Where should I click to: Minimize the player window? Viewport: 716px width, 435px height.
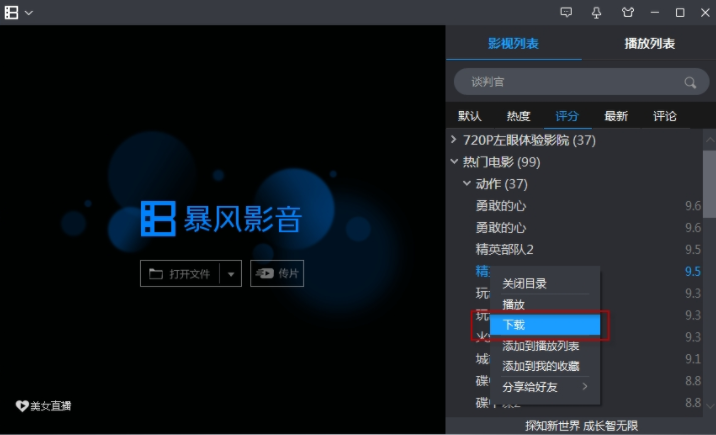(655, 12)
